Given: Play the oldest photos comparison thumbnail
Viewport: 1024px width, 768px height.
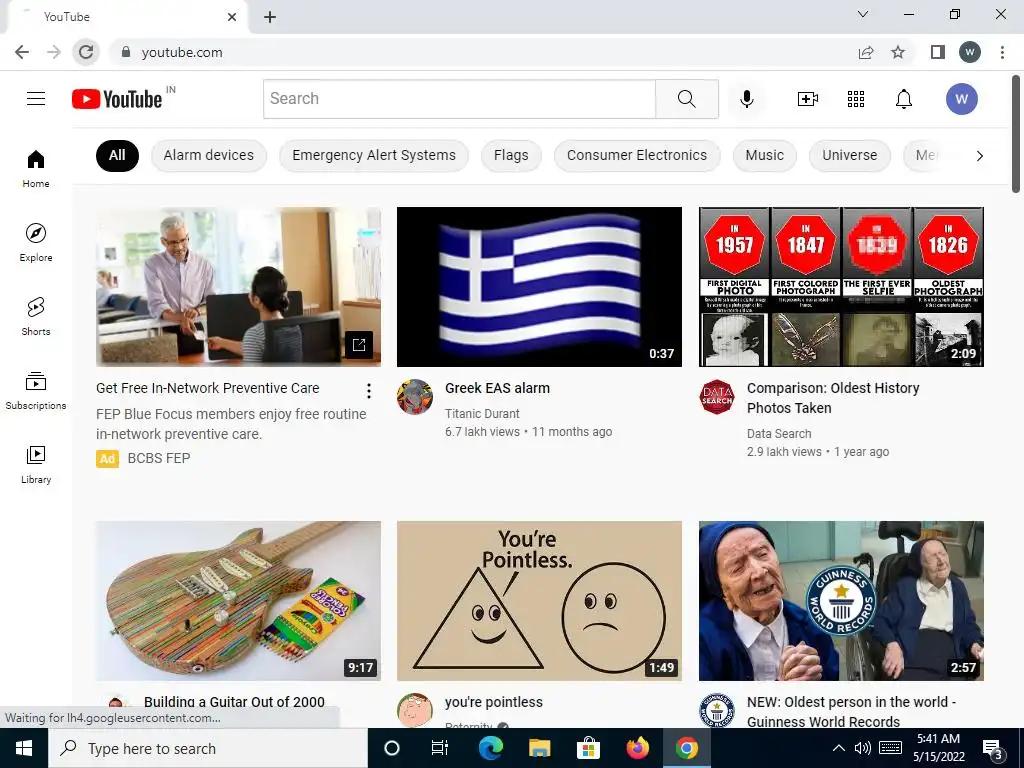Looking at the screenshot, I should [841, 287].
